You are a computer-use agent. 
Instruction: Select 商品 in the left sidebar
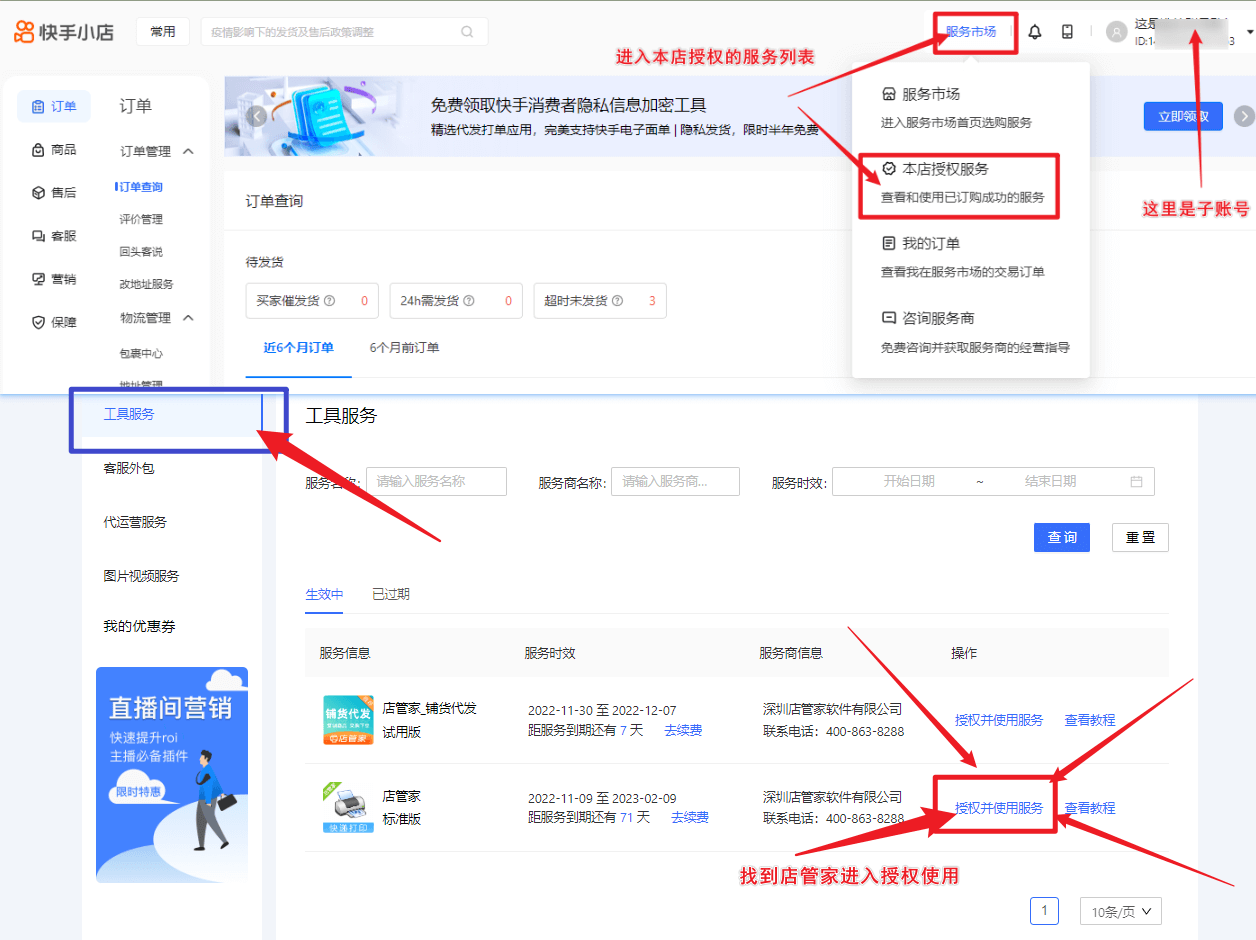pyautogui.click(x=54, y=150)
